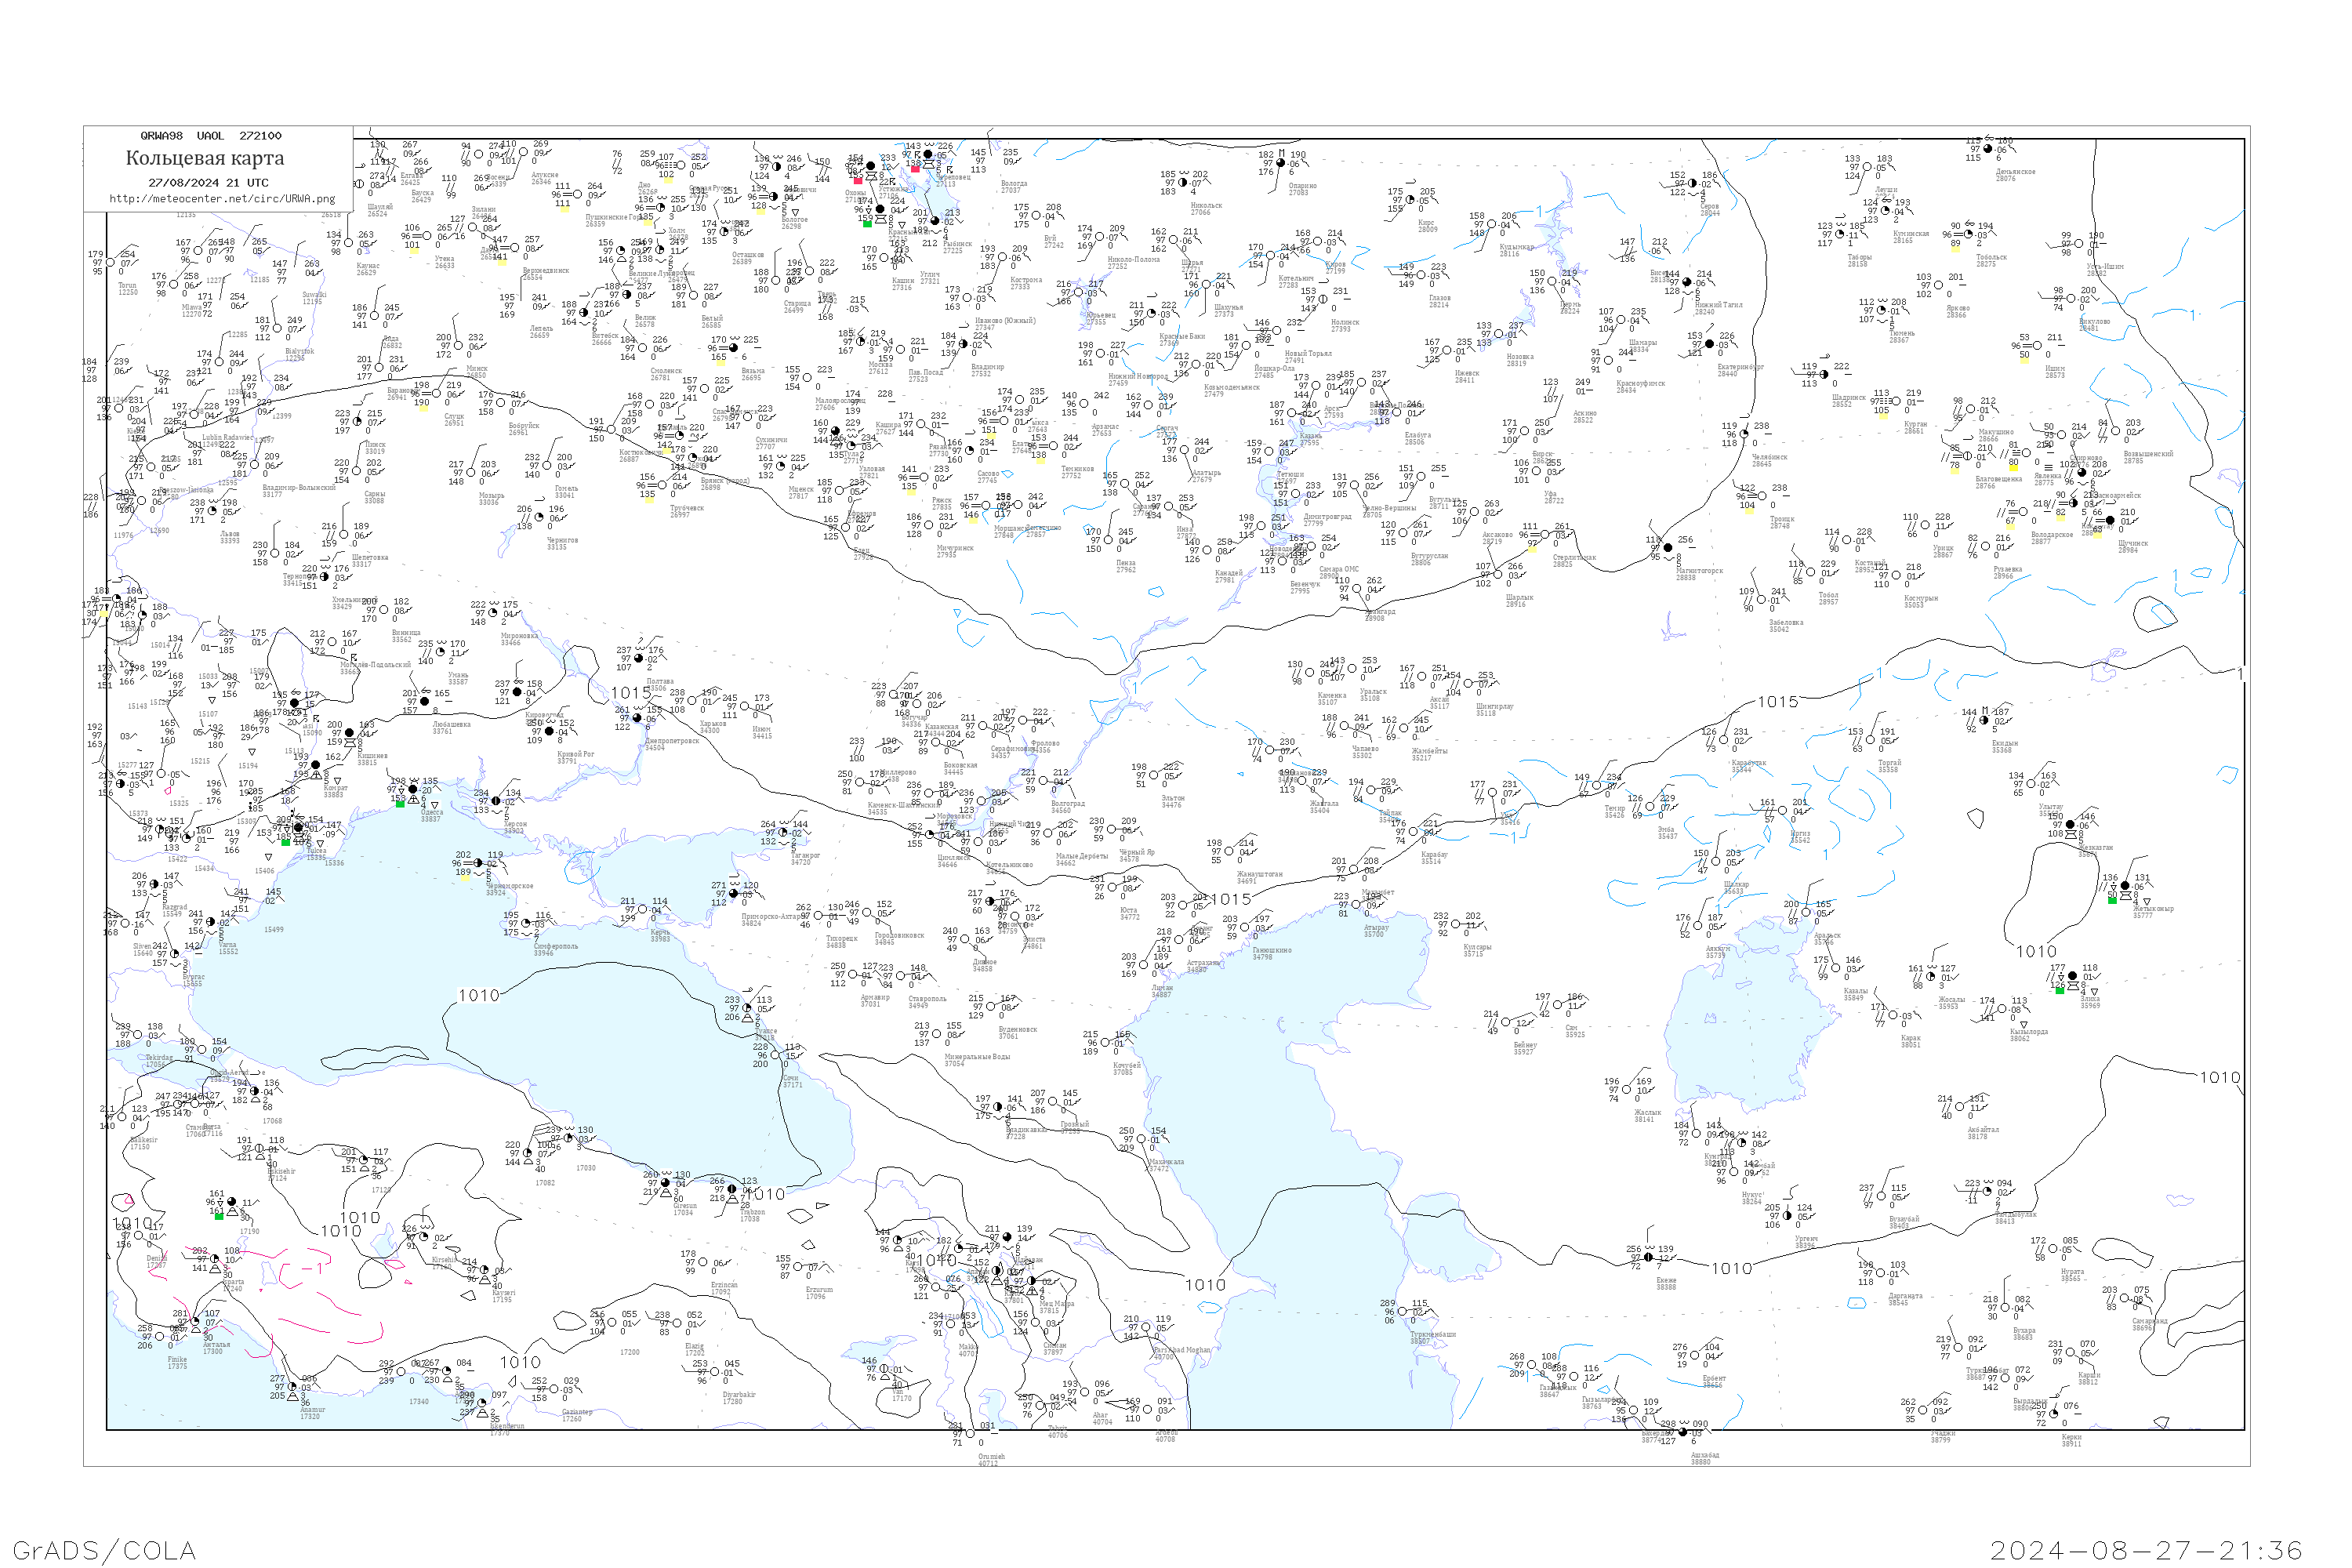Click the station circle above Тюмень label
This screenshot has width=2352, height=1568.
pos(1881,310)
